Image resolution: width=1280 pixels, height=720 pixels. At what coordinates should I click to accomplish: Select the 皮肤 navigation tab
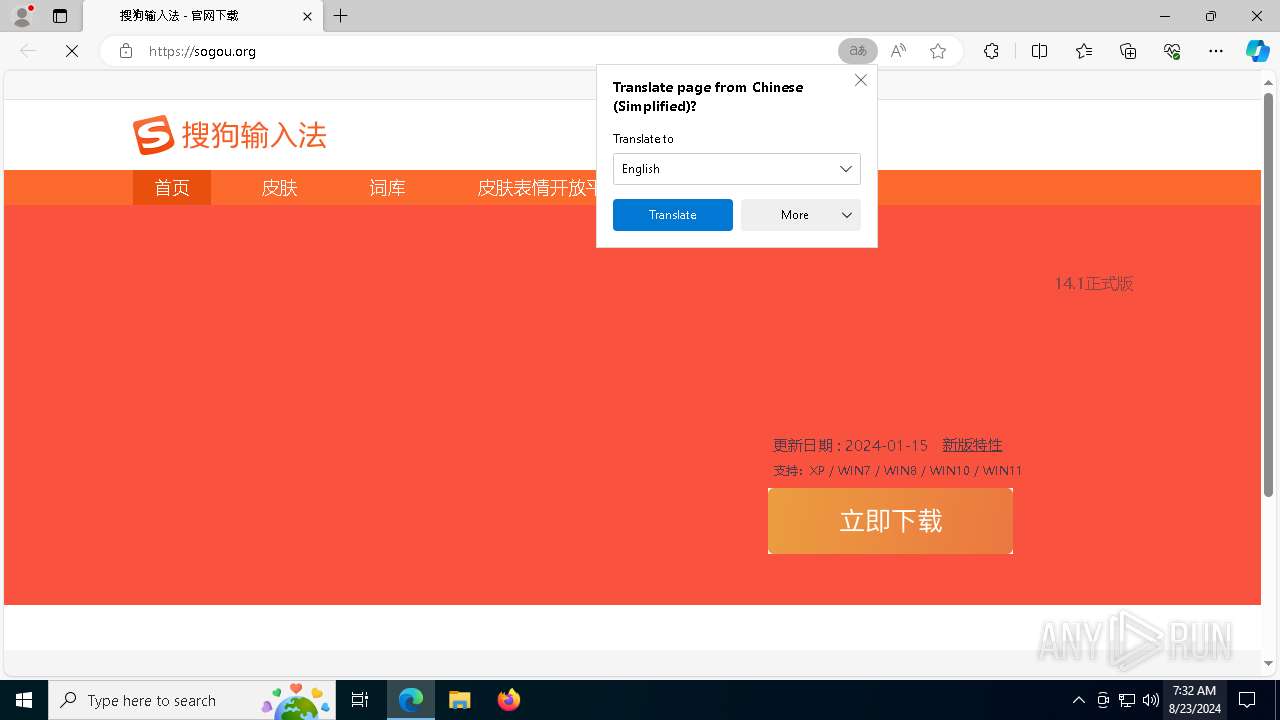click(280, 188)
